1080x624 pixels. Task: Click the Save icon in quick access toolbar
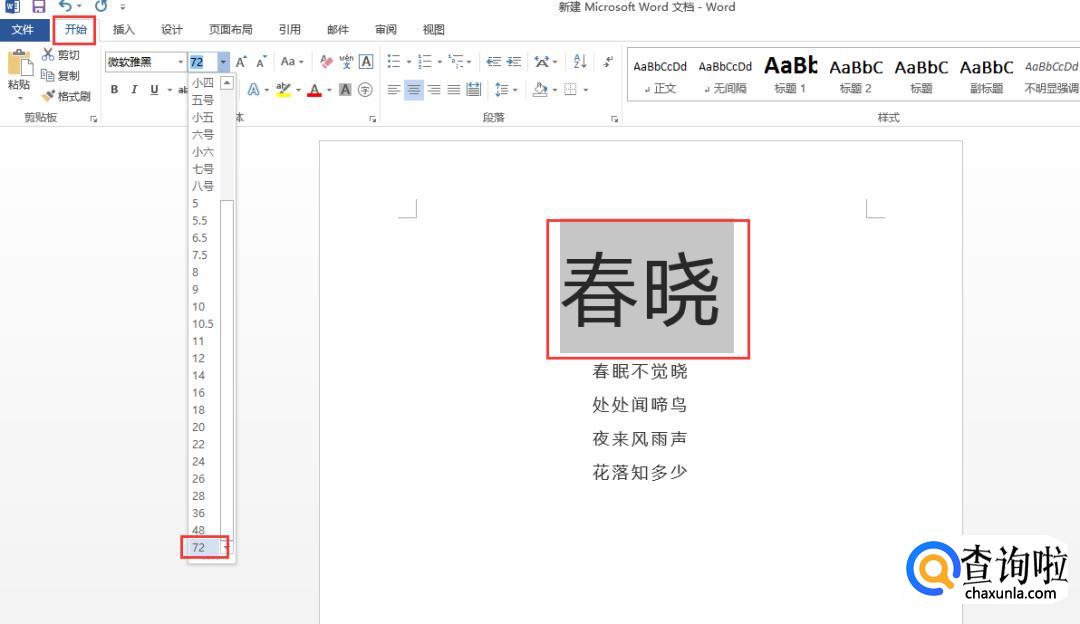click(39, 7)
